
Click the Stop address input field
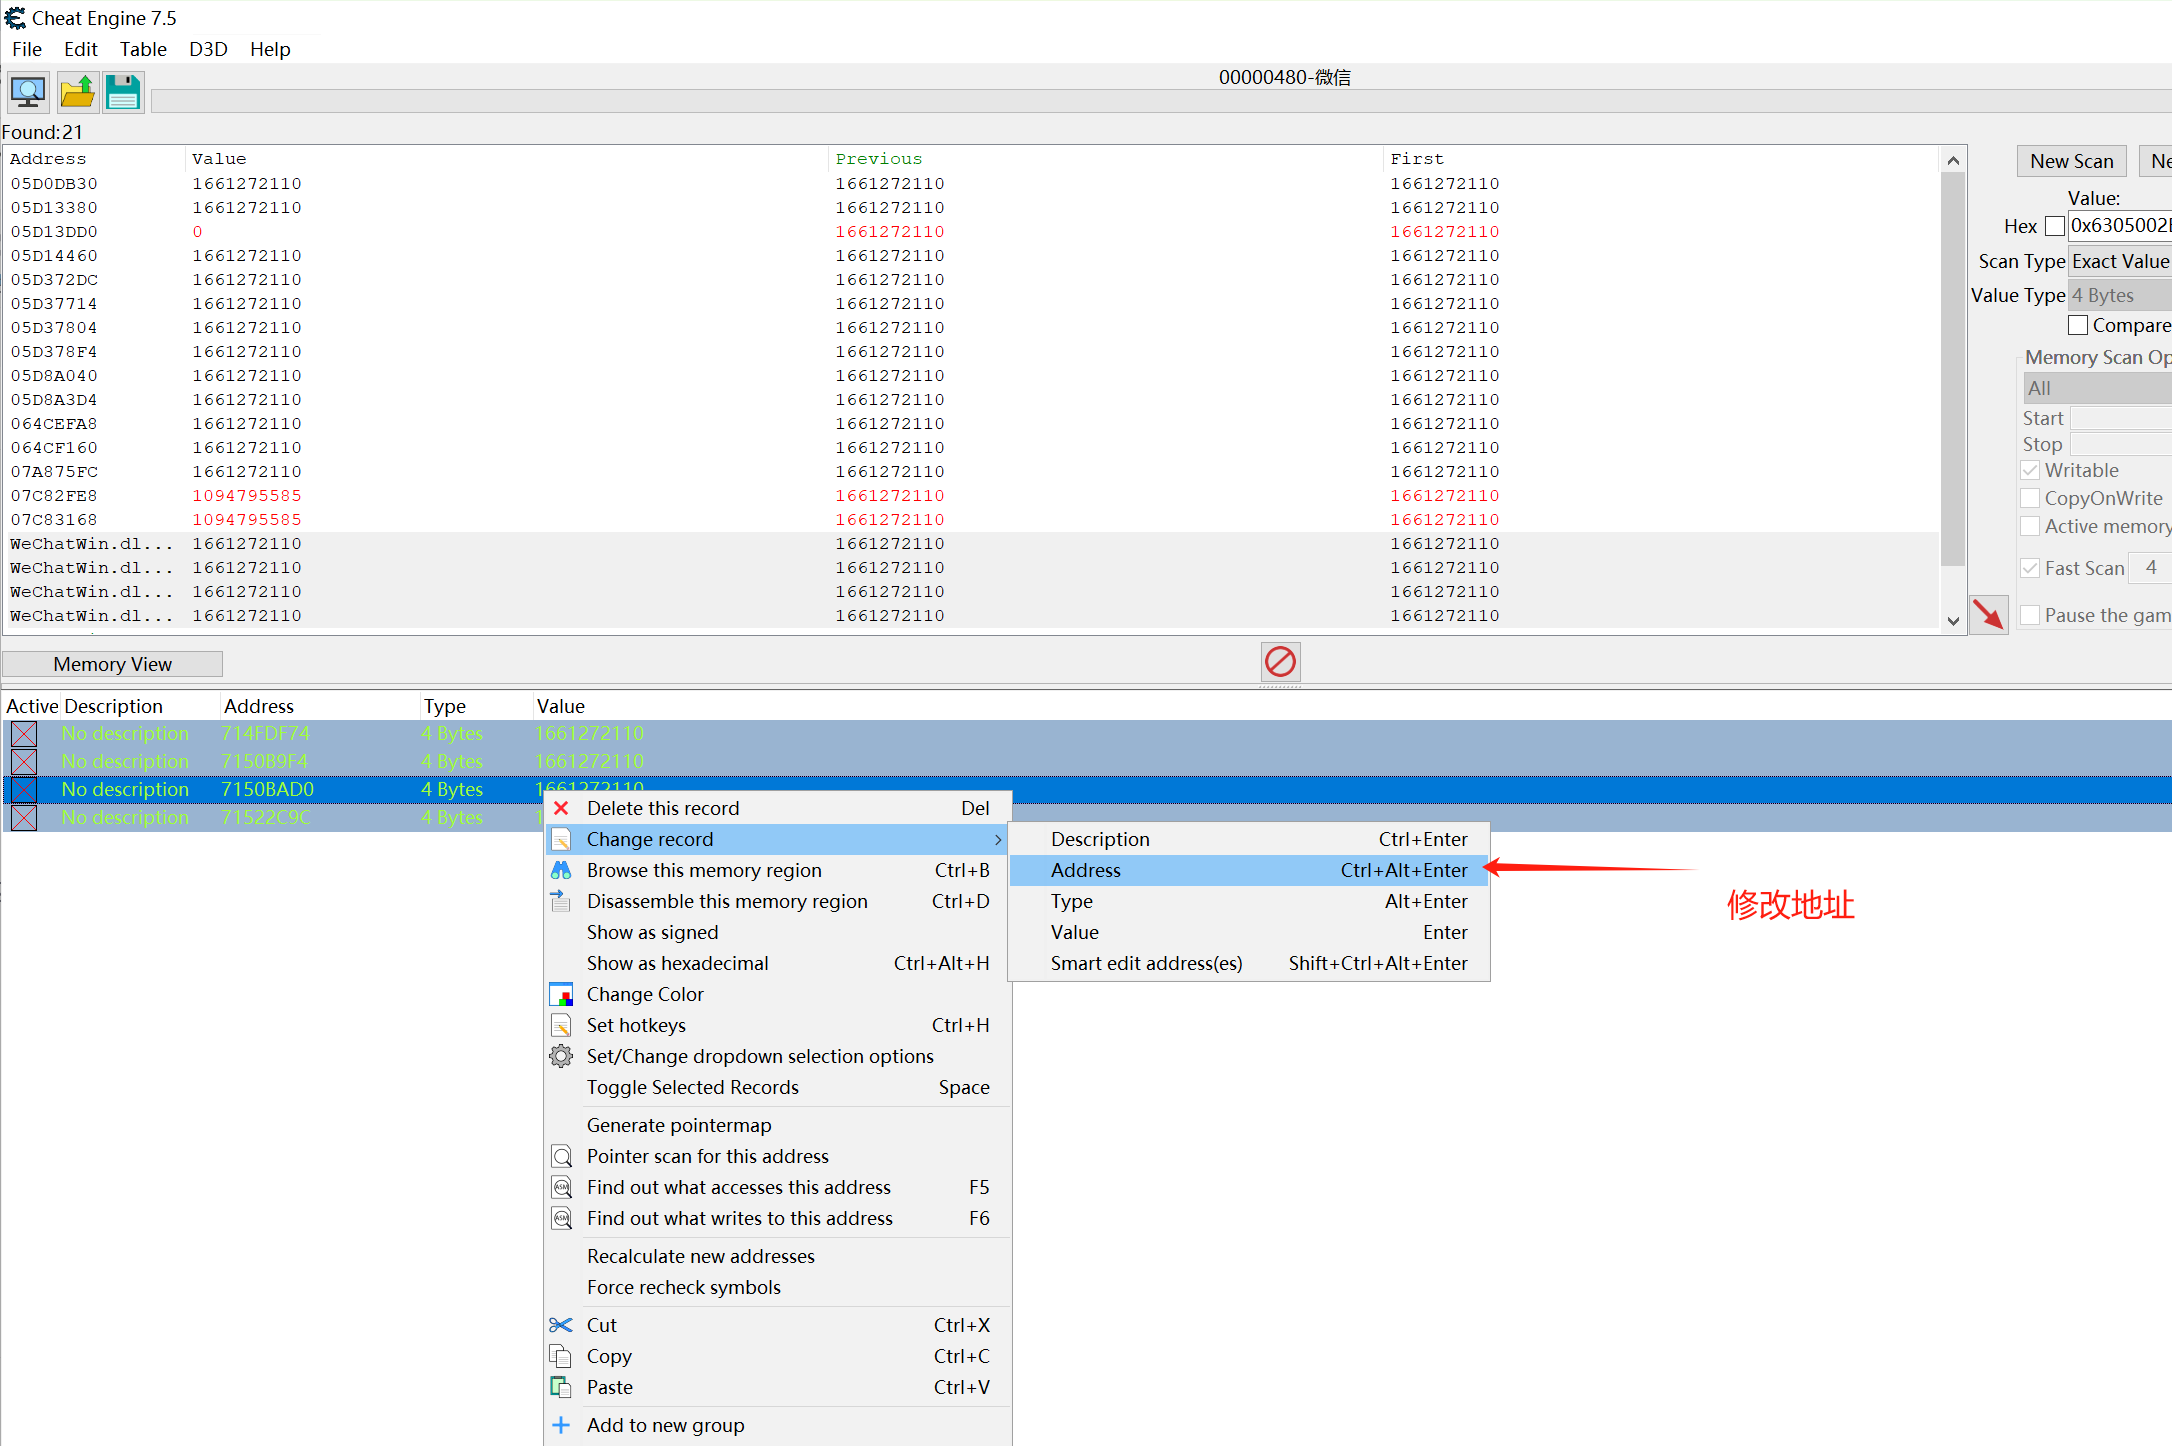(x=2121, y=444)
